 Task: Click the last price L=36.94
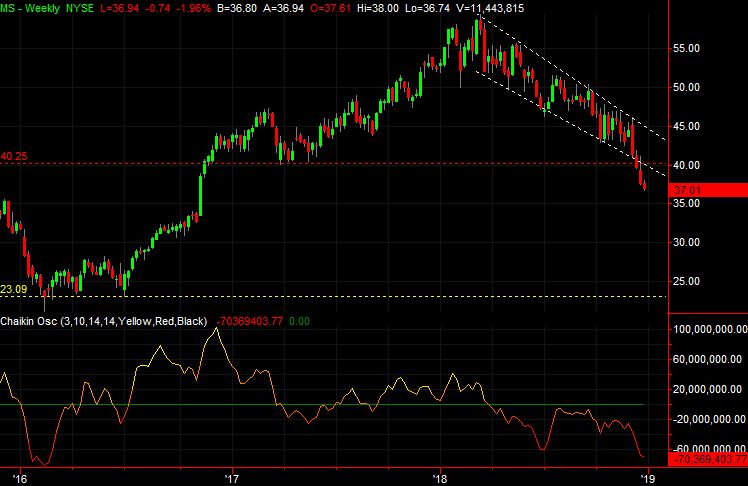120,8
